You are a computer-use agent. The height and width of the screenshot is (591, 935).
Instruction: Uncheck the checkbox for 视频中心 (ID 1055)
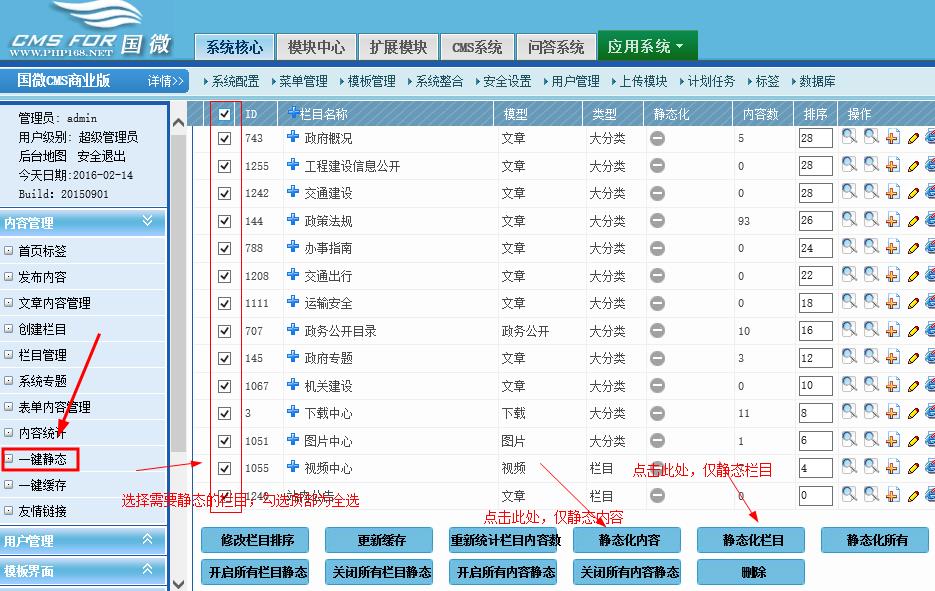pyautogui.click(x=225, y=468)
